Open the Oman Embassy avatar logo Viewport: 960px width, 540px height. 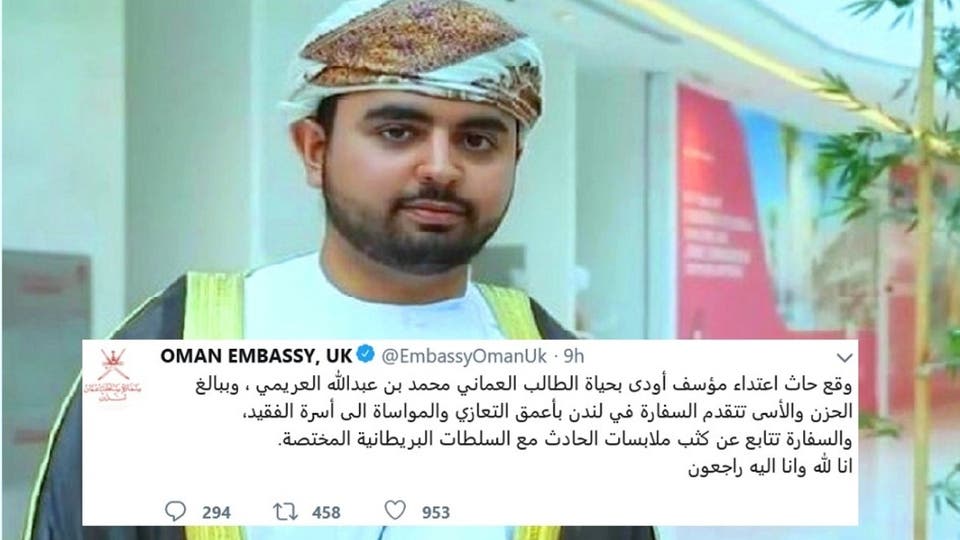click(114, 375)
